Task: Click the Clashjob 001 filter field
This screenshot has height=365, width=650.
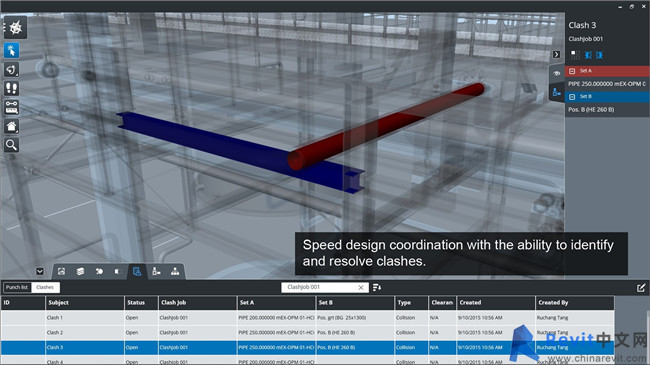Action: pyautogui.click(x=319, y=287)
